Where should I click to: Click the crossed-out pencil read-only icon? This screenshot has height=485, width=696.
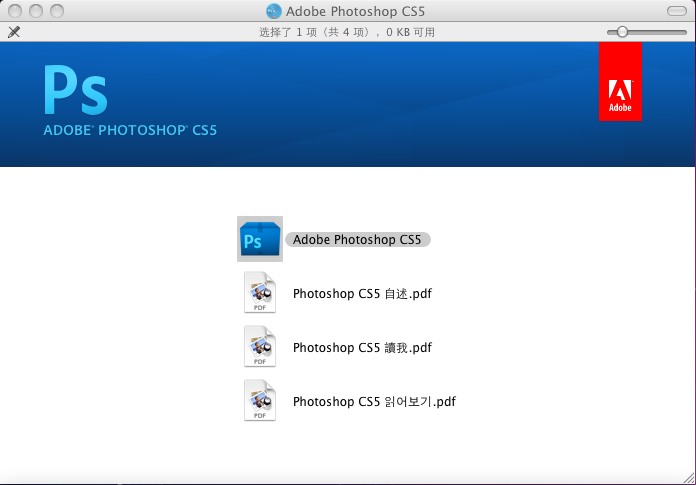click(x=14, y=32)
